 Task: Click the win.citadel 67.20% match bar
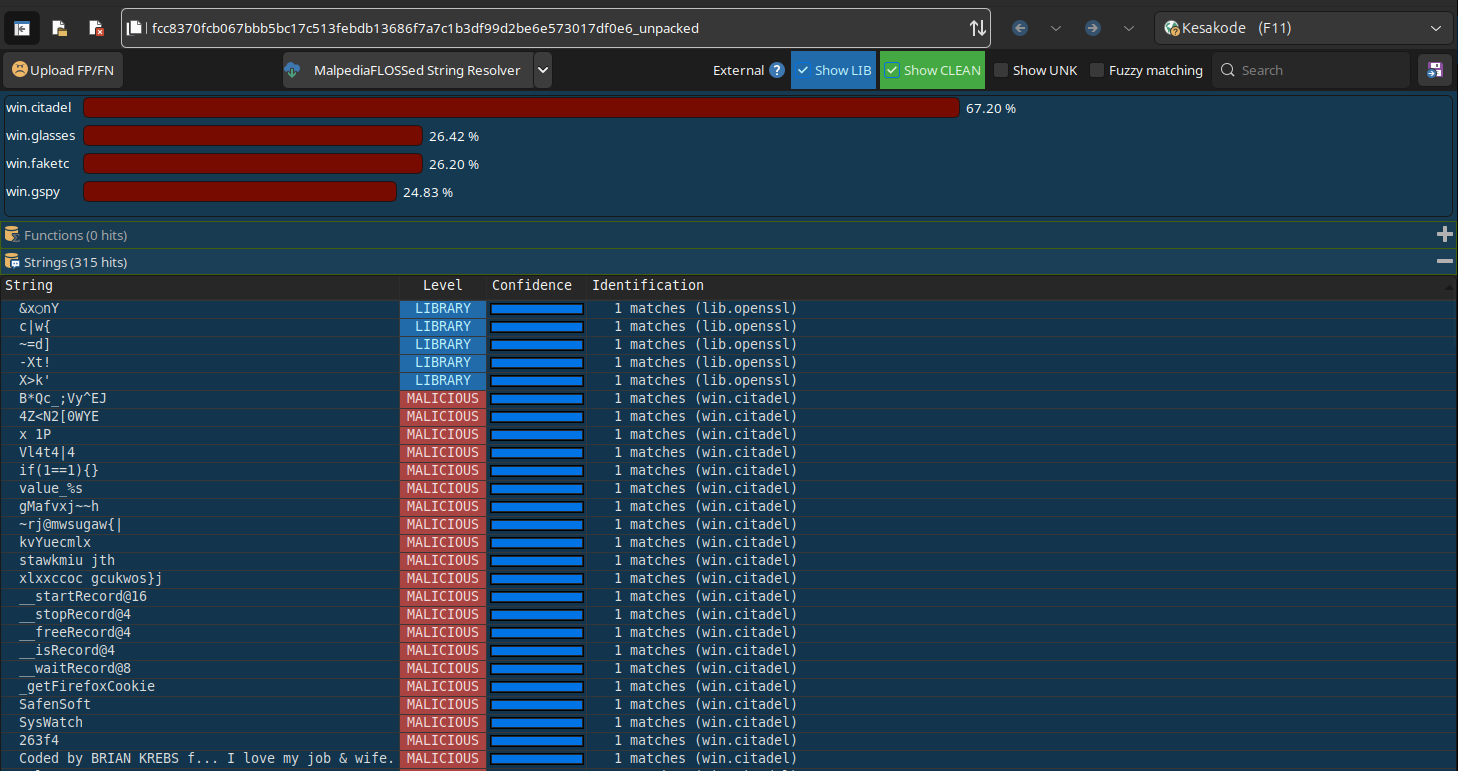[521, 107]
